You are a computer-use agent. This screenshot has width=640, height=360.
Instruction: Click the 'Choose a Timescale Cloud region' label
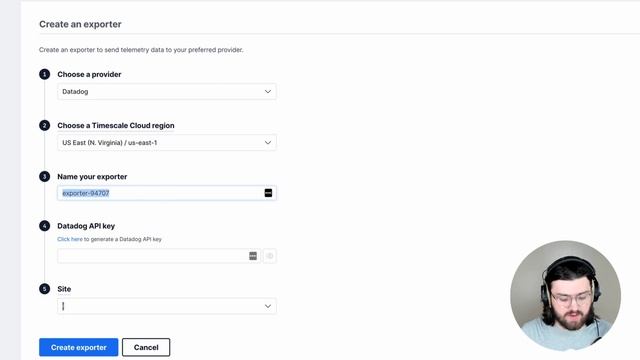click(x=116, y=126)
